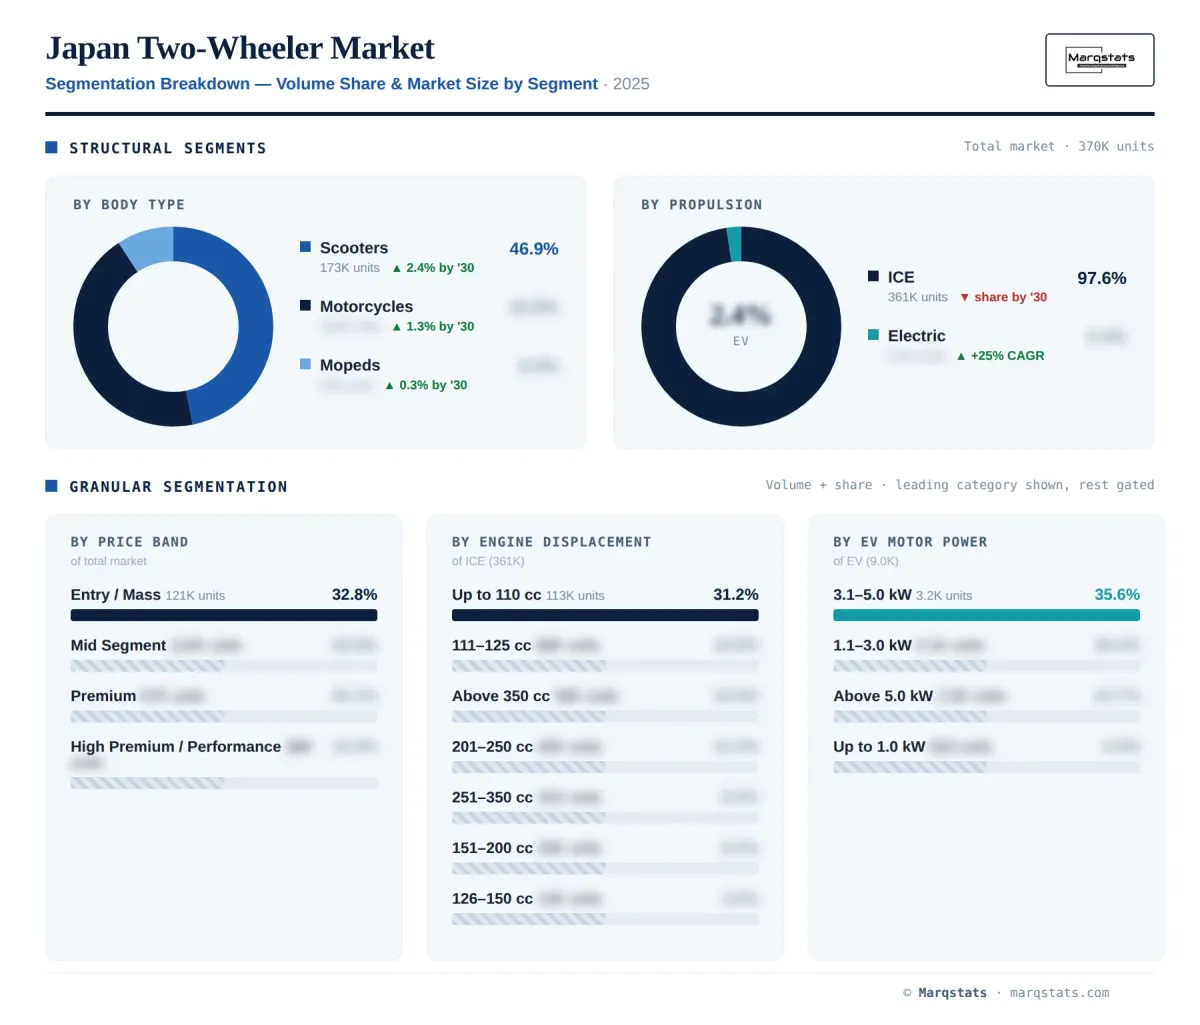Click 'of ICE (361K)' caption
1200x1025 pixels.
(488, 561)
